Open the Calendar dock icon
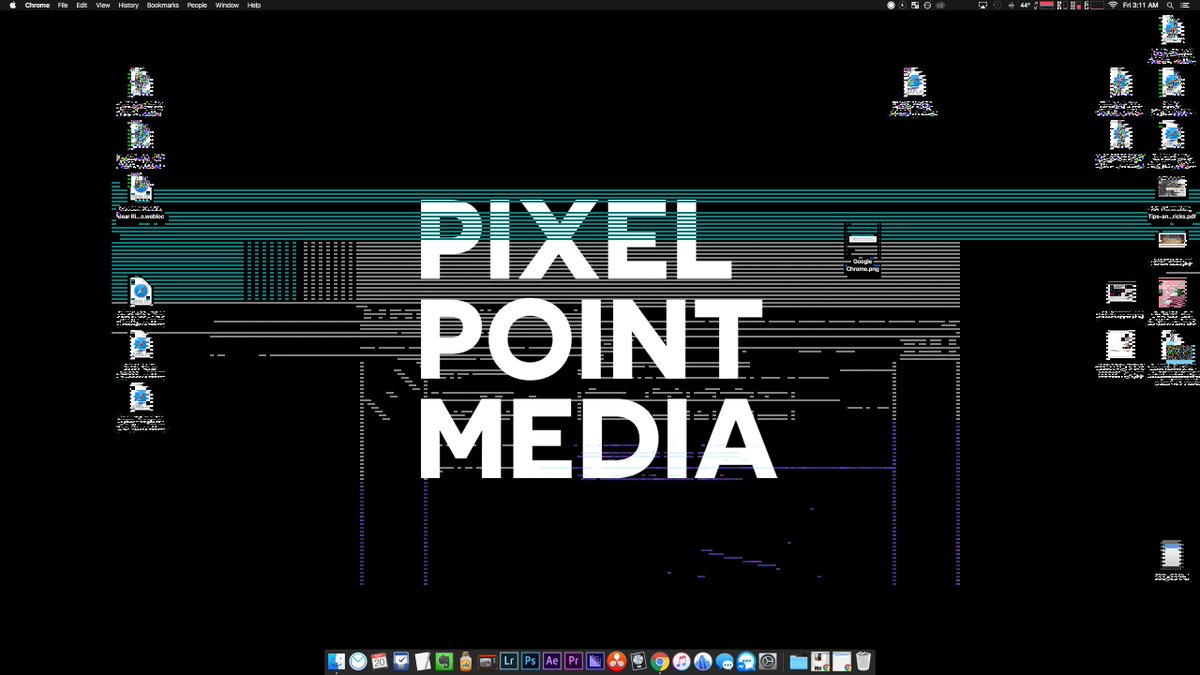1200x675 pixels. (x=379, y=661)
